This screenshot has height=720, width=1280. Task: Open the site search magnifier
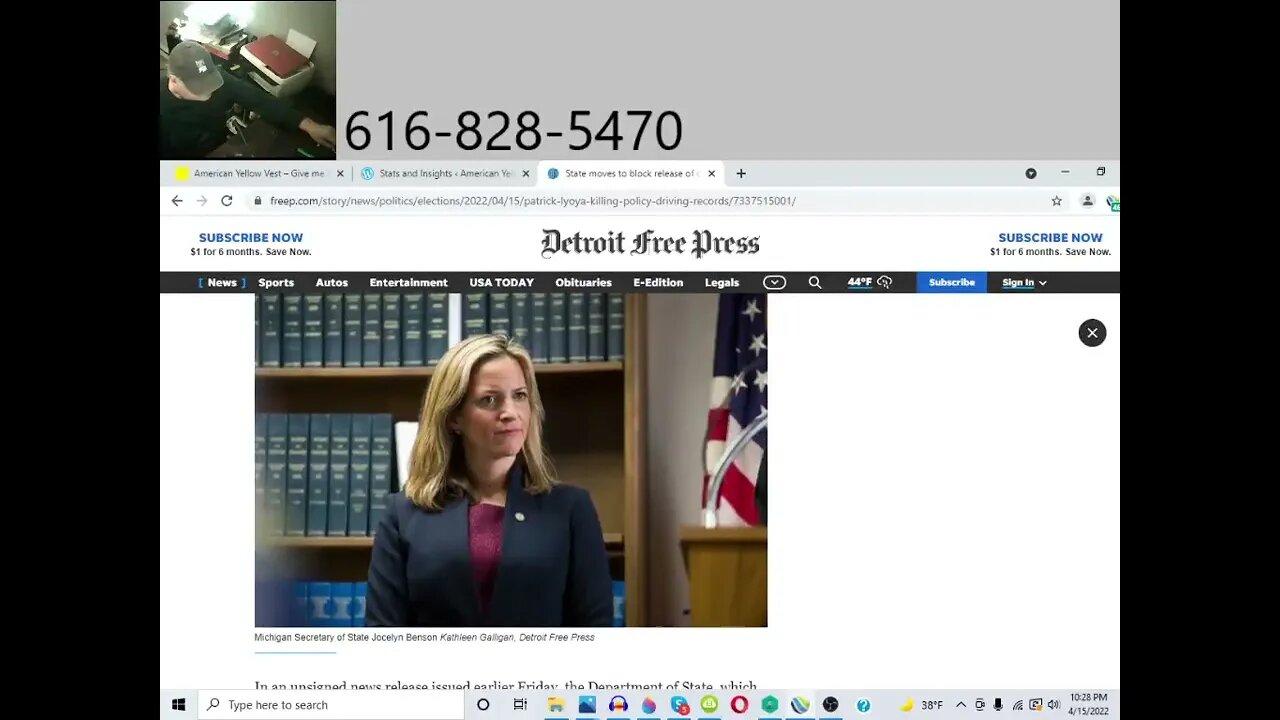[x=815, y=283]
